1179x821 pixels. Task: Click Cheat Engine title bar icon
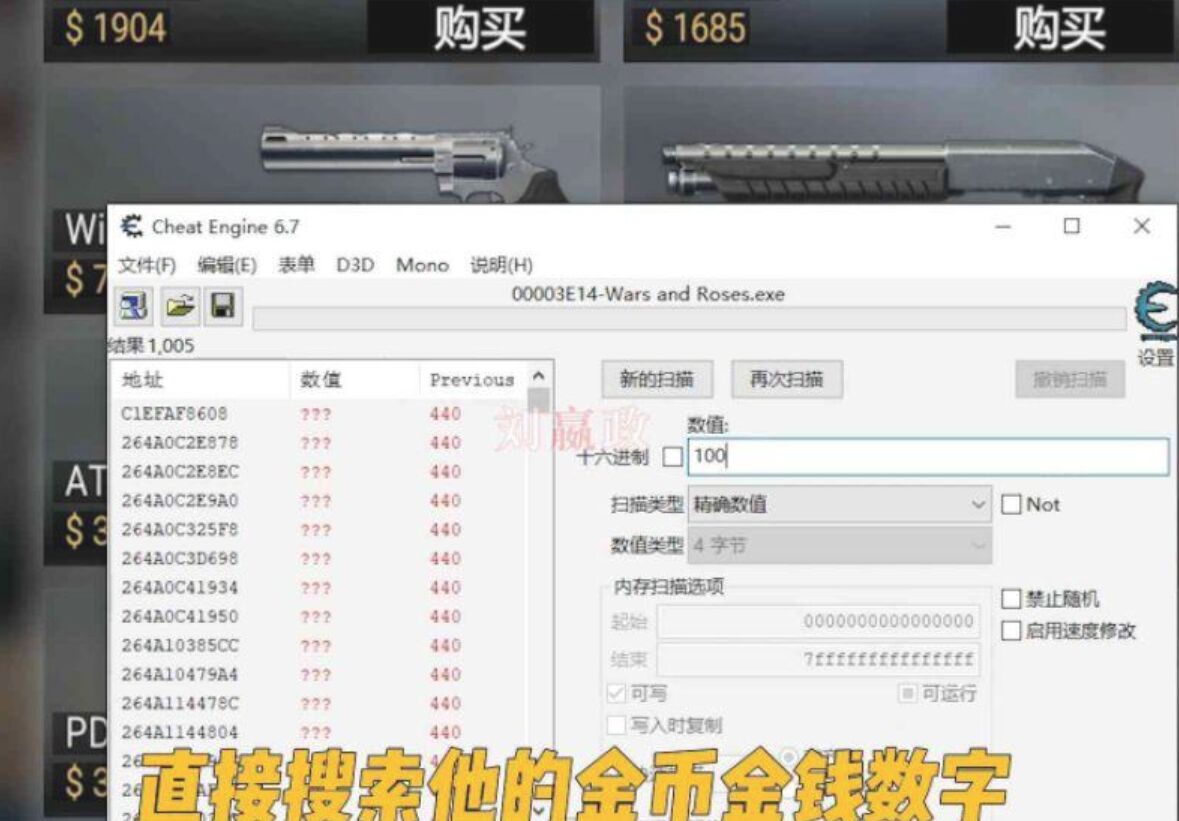pos(132,226)
